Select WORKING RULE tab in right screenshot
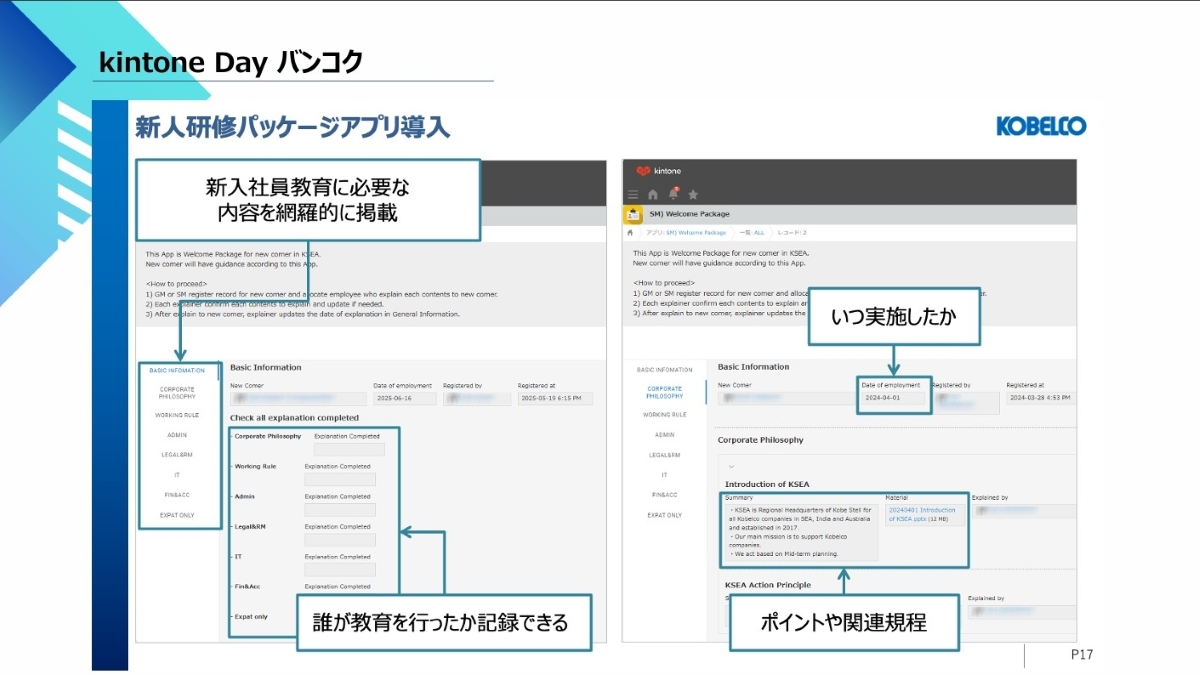The image size is (1200, 675). tap(664, 414)
